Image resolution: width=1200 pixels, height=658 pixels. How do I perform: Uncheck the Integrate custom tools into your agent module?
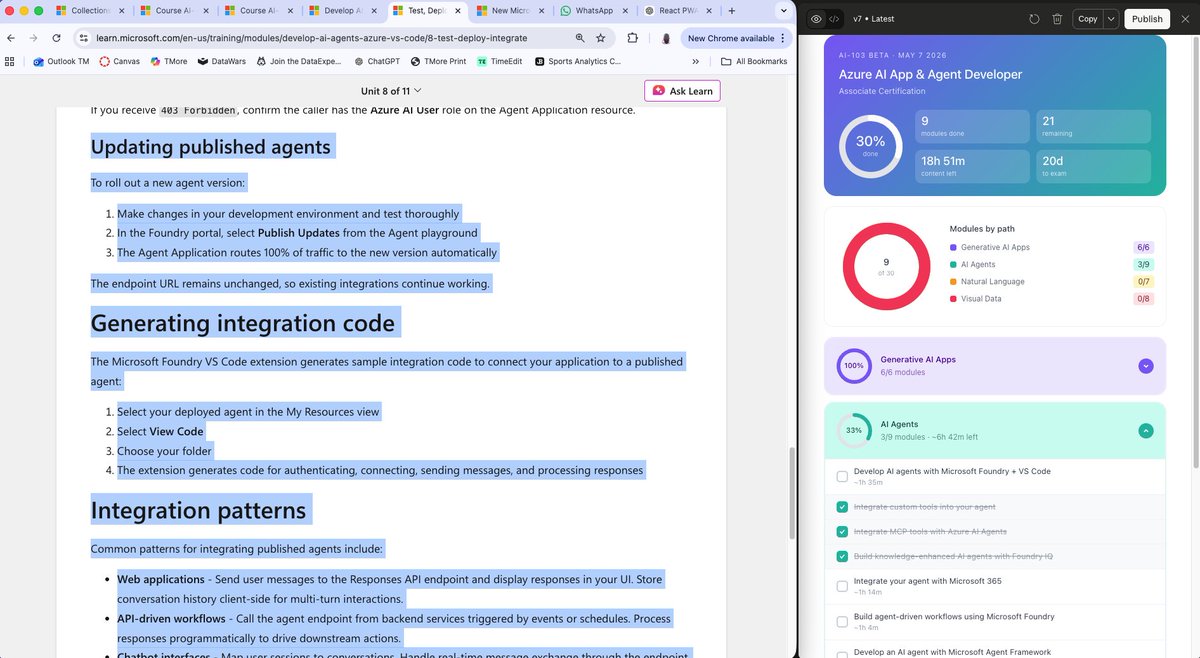[x=842, y=507]
